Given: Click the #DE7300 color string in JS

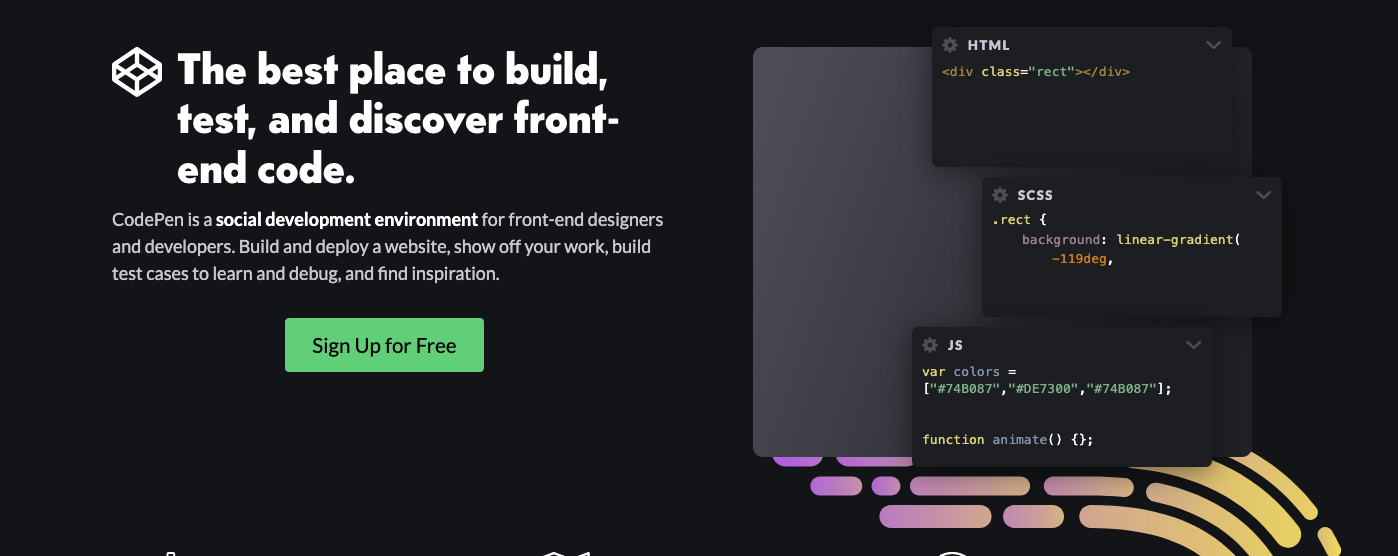Looking at the screenshot, I should coord(1043,389).
